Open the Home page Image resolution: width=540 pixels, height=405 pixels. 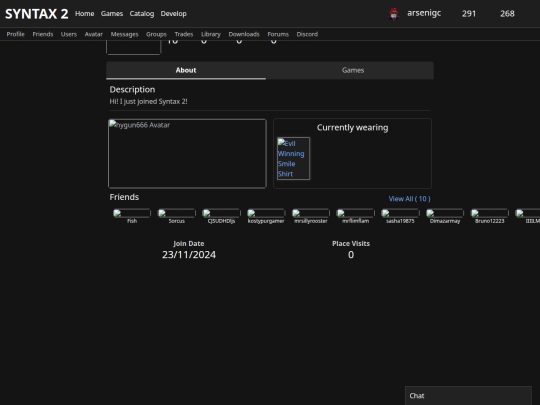point(84,14)
